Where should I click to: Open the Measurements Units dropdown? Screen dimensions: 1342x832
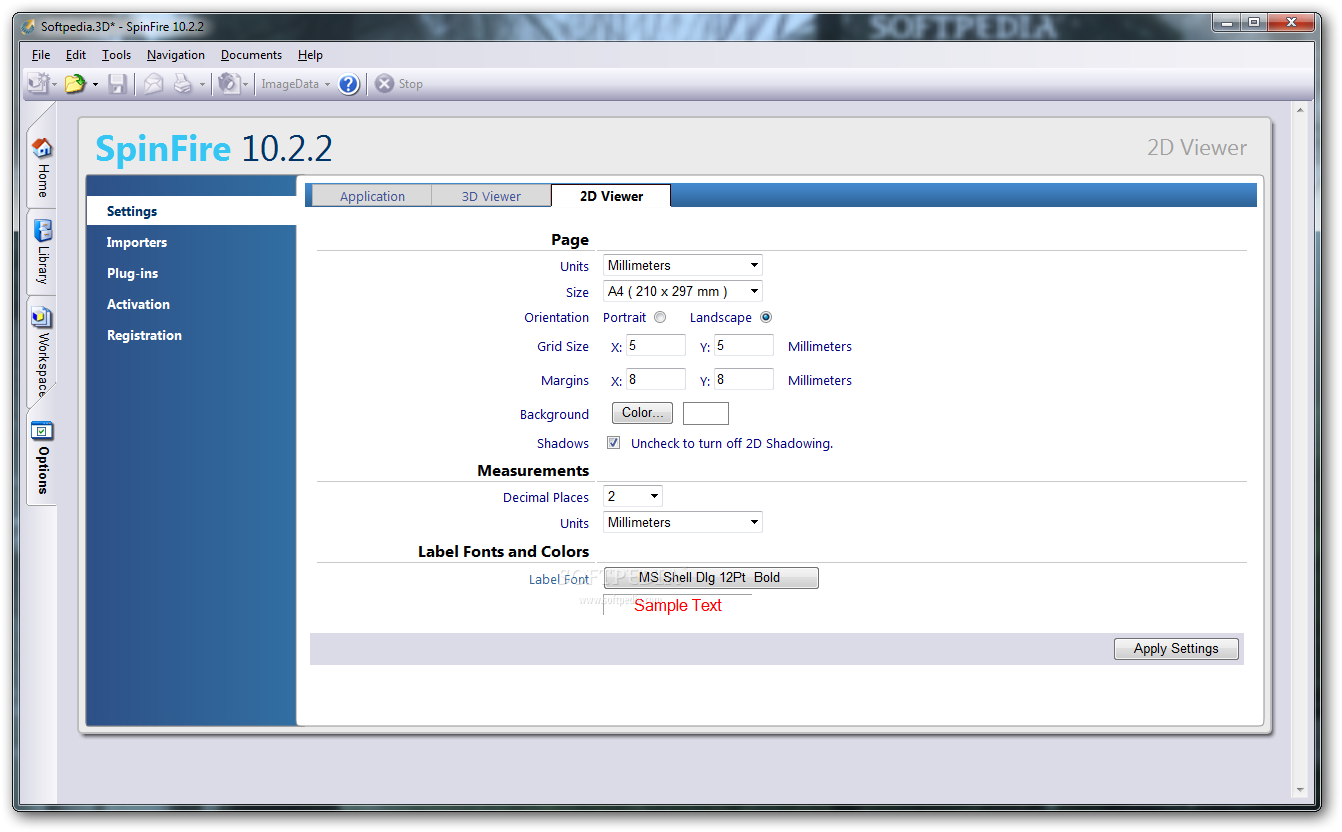(x=683, y=523)
